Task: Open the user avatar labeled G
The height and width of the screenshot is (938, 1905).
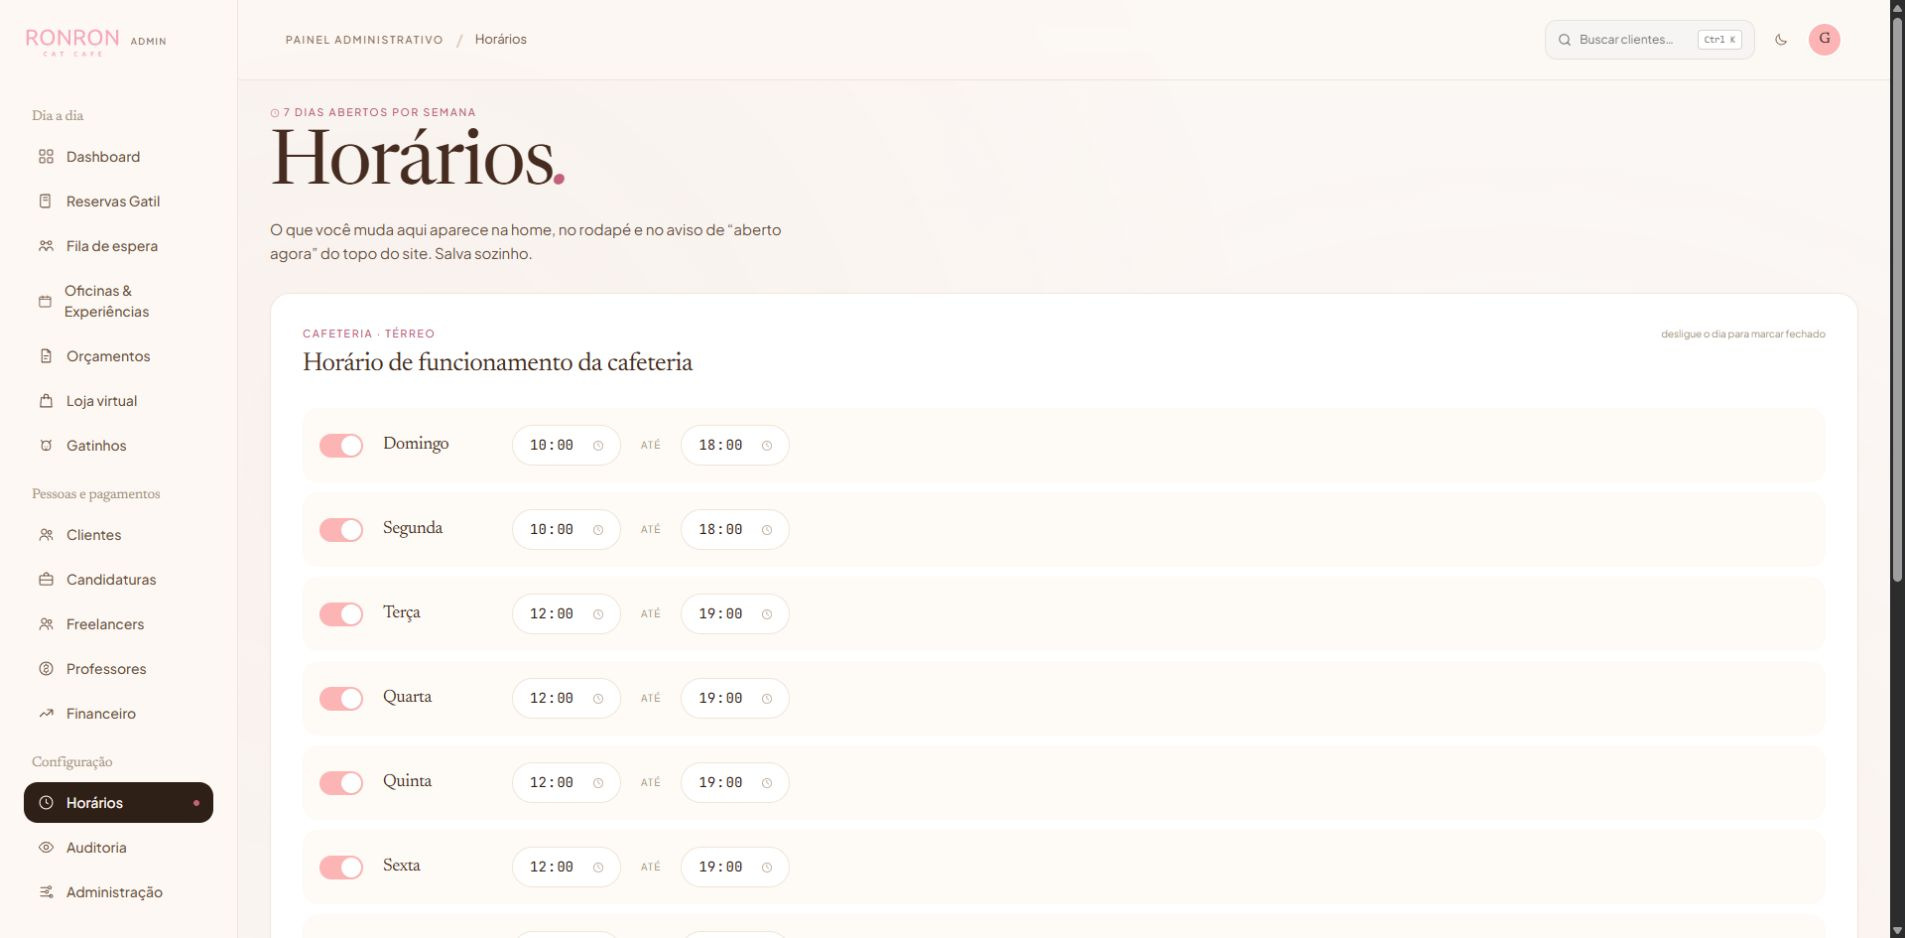Action: pos(1824,39)
